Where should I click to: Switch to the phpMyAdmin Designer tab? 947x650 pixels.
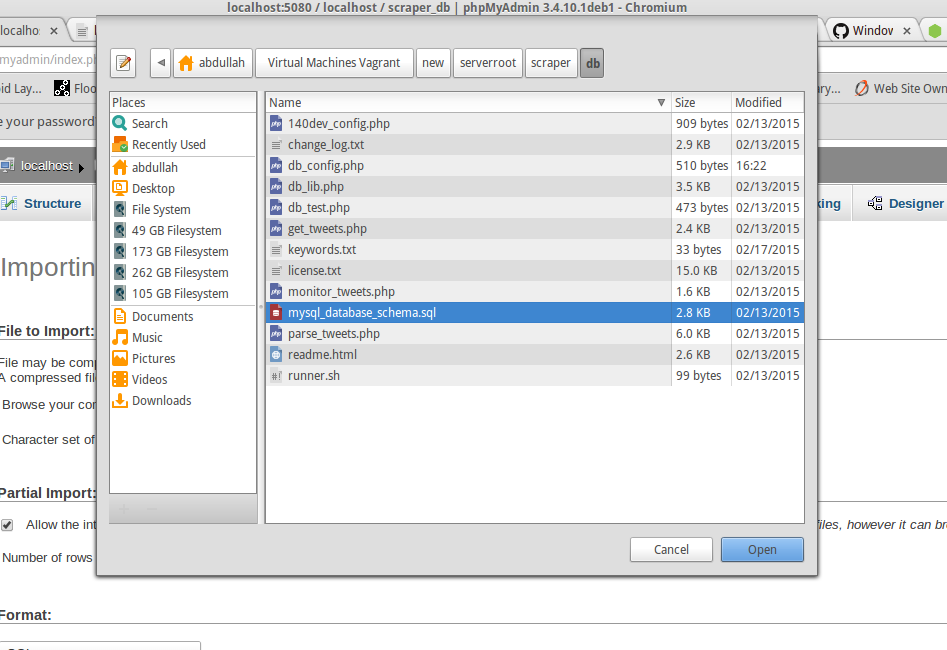(x=905, y=204)
